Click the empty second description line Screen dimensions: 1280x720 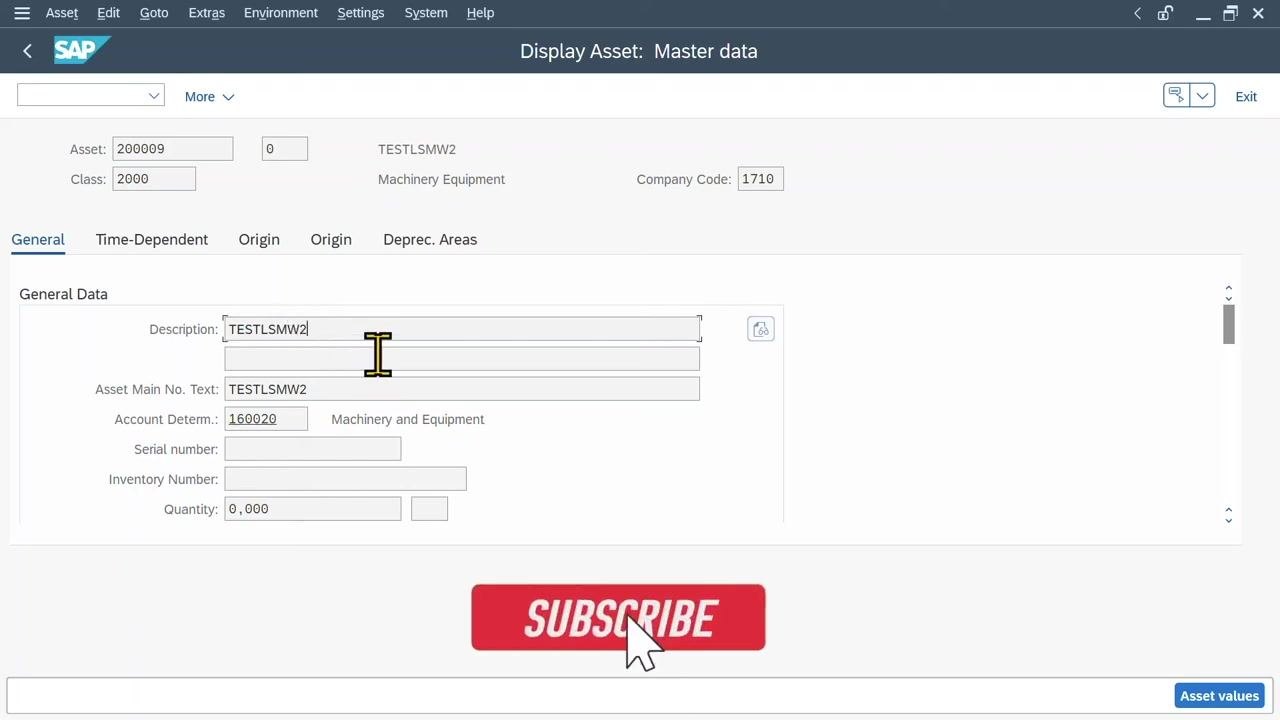[x=462, y=359]
